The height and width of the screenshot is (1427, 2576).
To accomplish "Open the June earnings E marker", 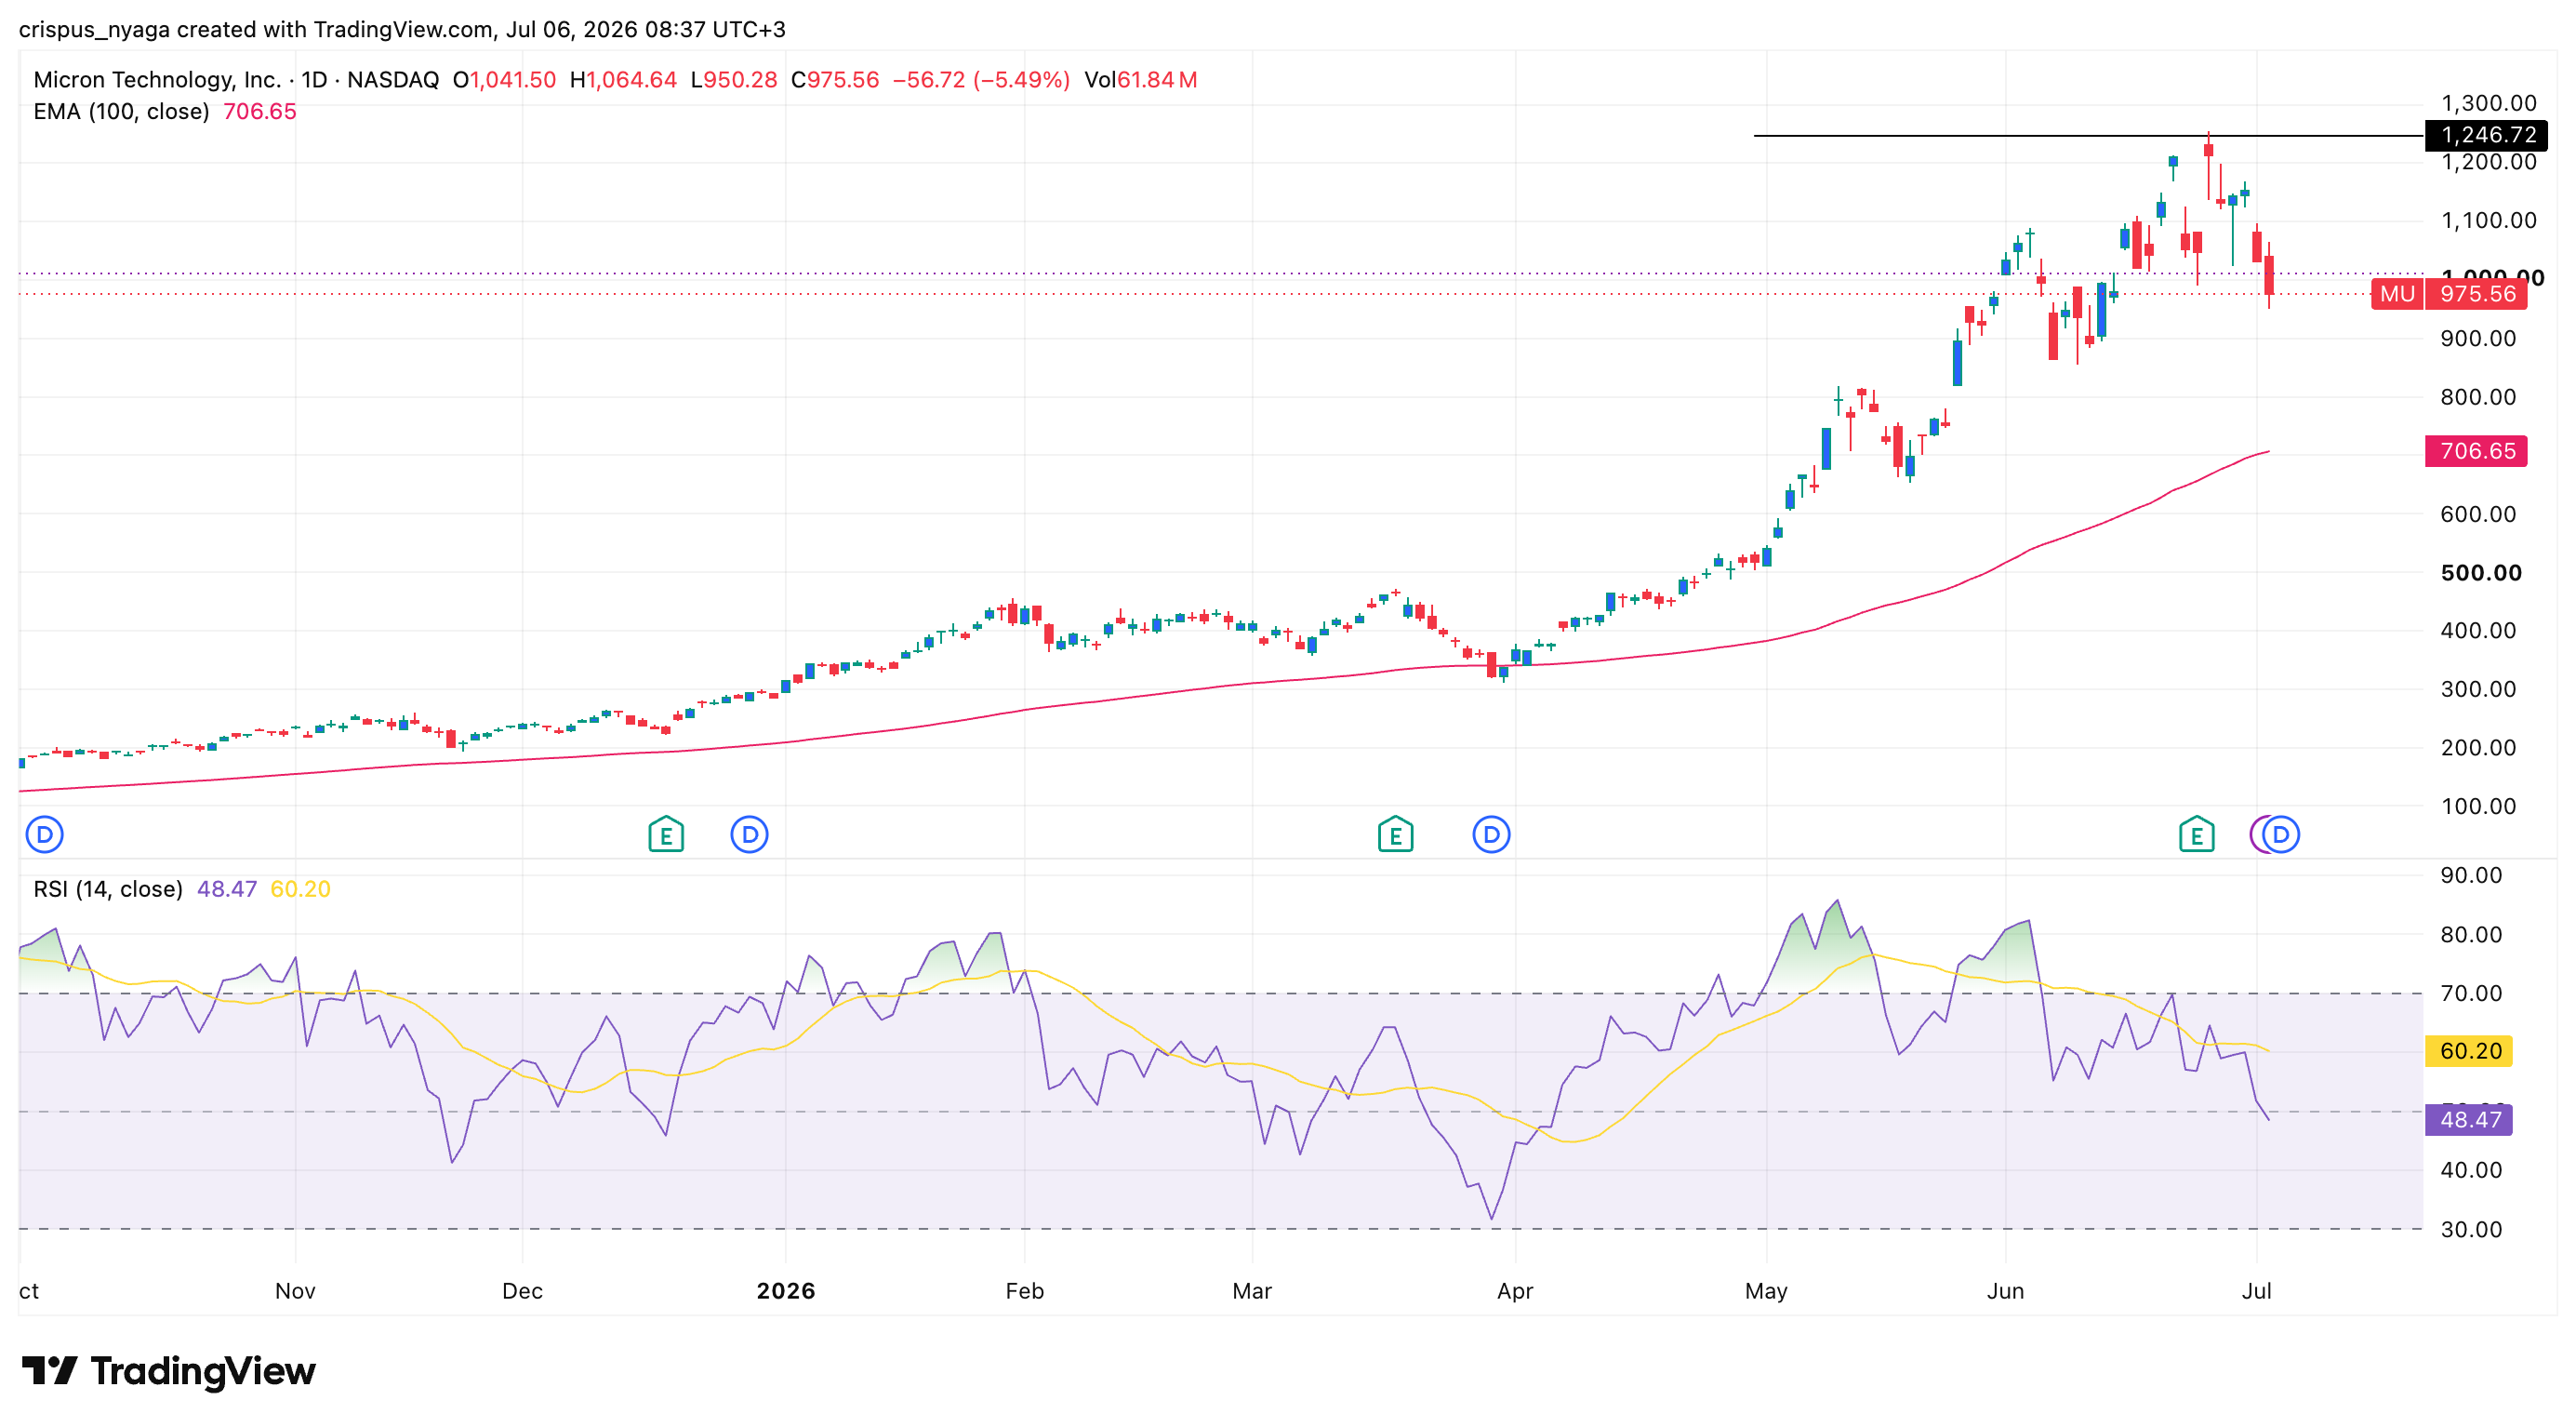I will click(2196, 834).
